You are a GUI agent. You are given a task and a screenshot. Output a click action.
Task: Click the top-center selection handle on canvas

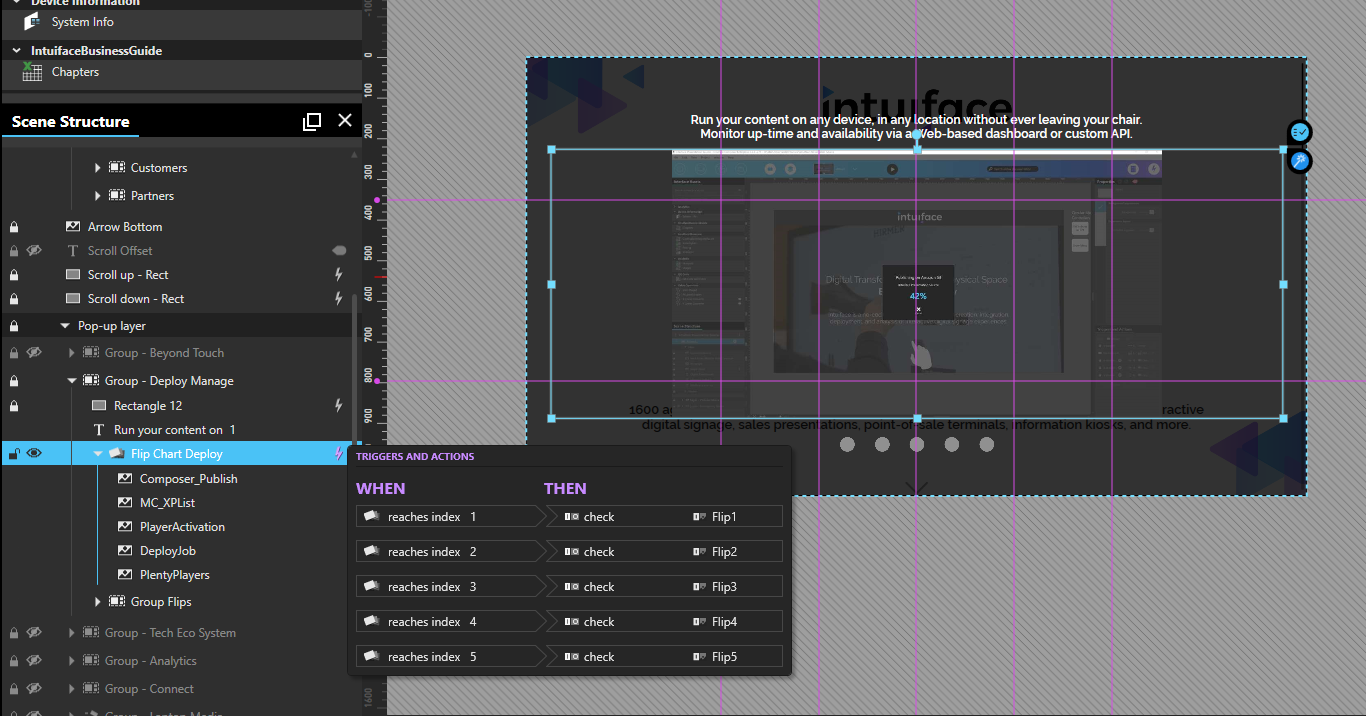click(x=917, y=149)
